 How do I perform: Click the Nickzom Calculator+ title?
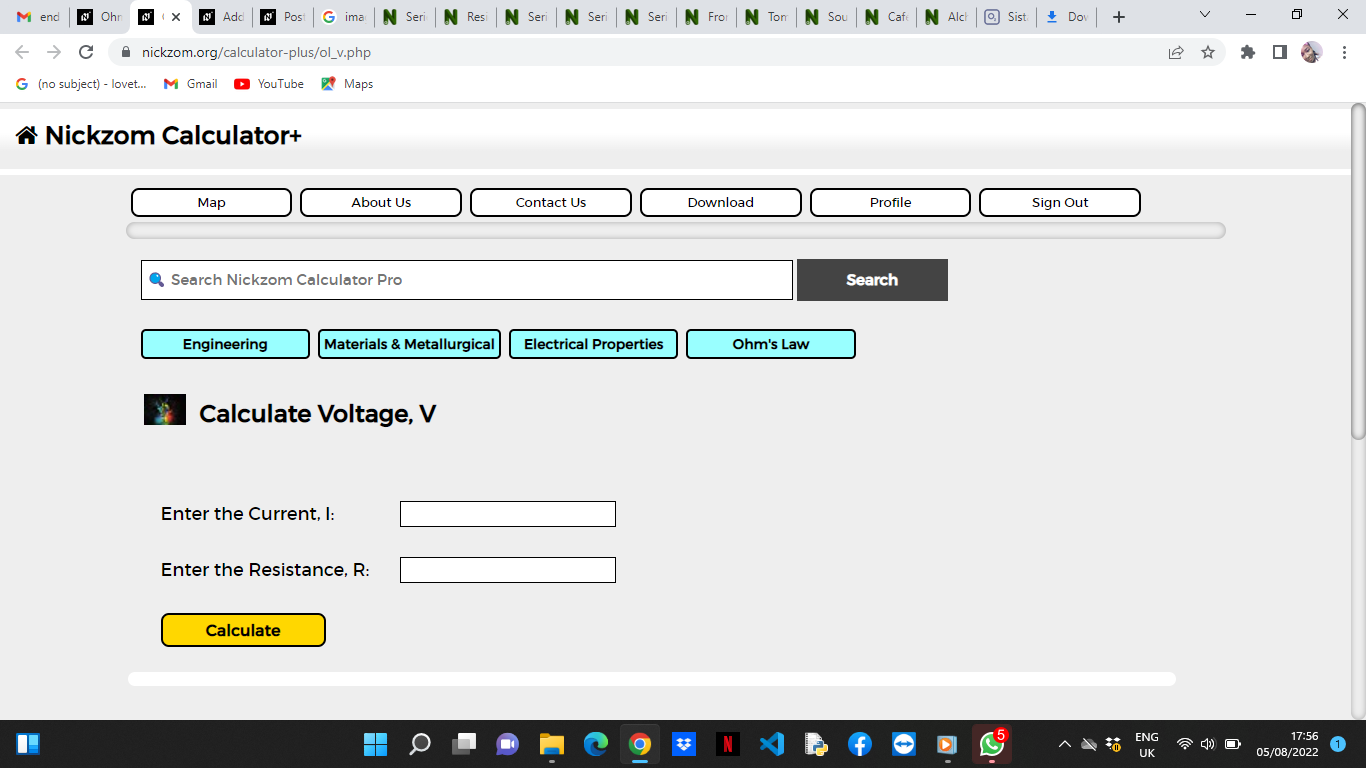pyautogui.click(x=173, y=136)
